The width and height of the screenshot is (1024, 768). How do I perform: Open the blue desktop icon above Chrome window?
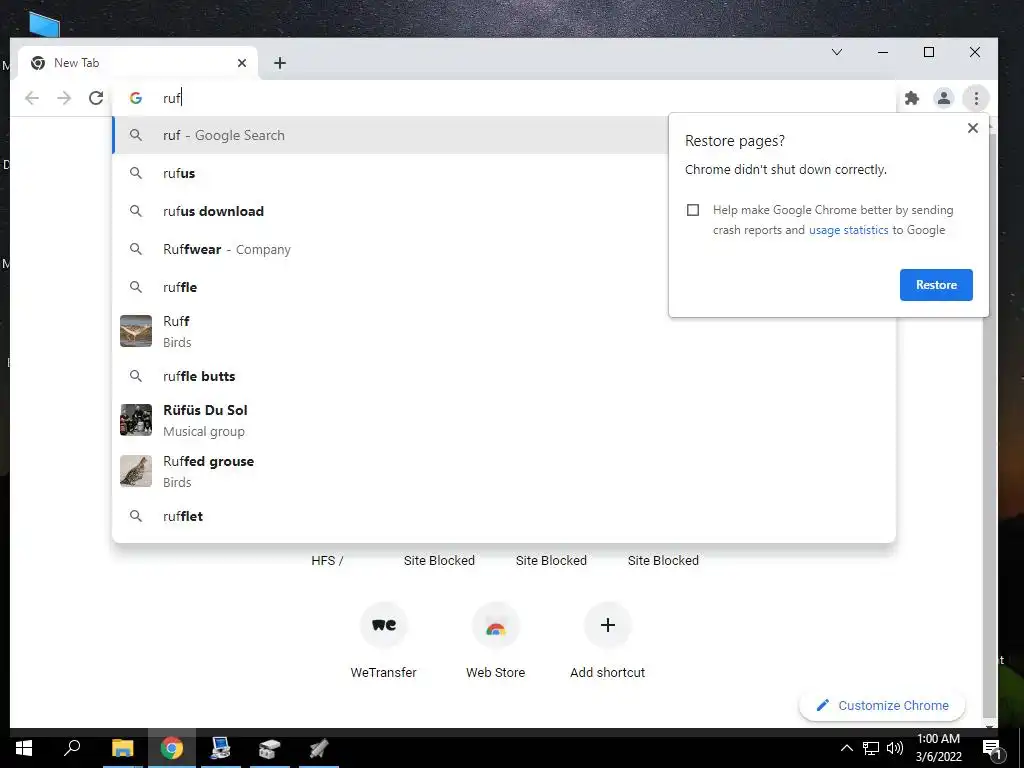point(44,24)
